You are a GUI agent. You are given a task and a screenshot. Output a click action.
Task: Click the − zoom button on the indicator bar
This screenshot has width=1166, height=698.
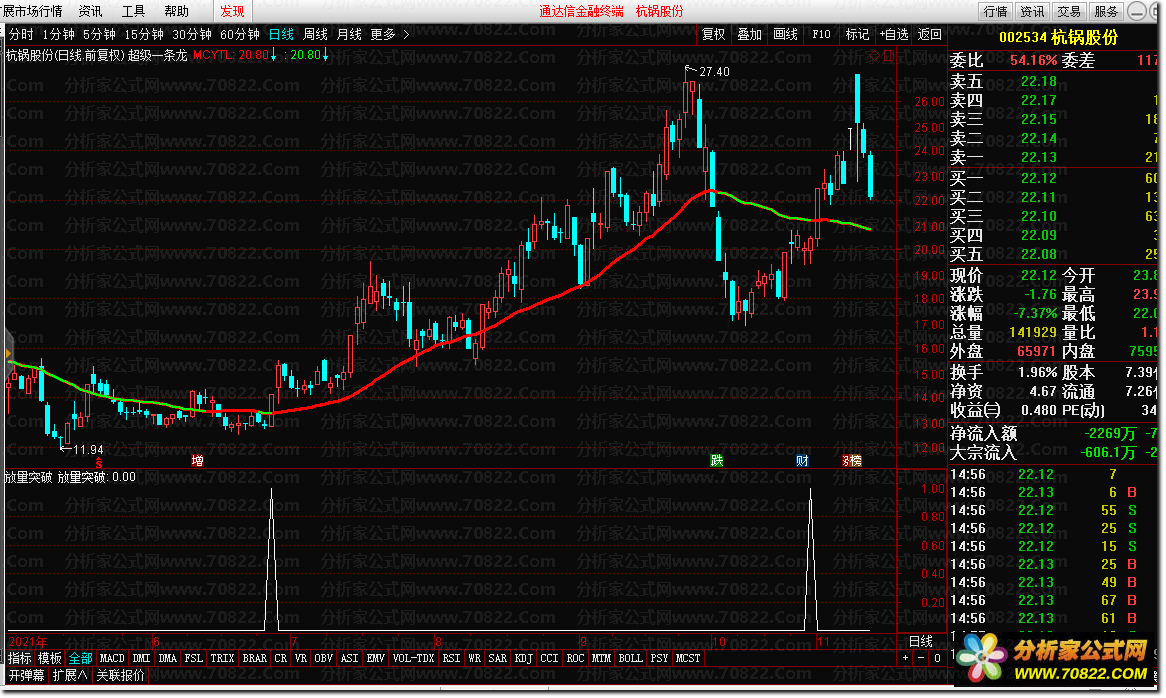[921, 658]
